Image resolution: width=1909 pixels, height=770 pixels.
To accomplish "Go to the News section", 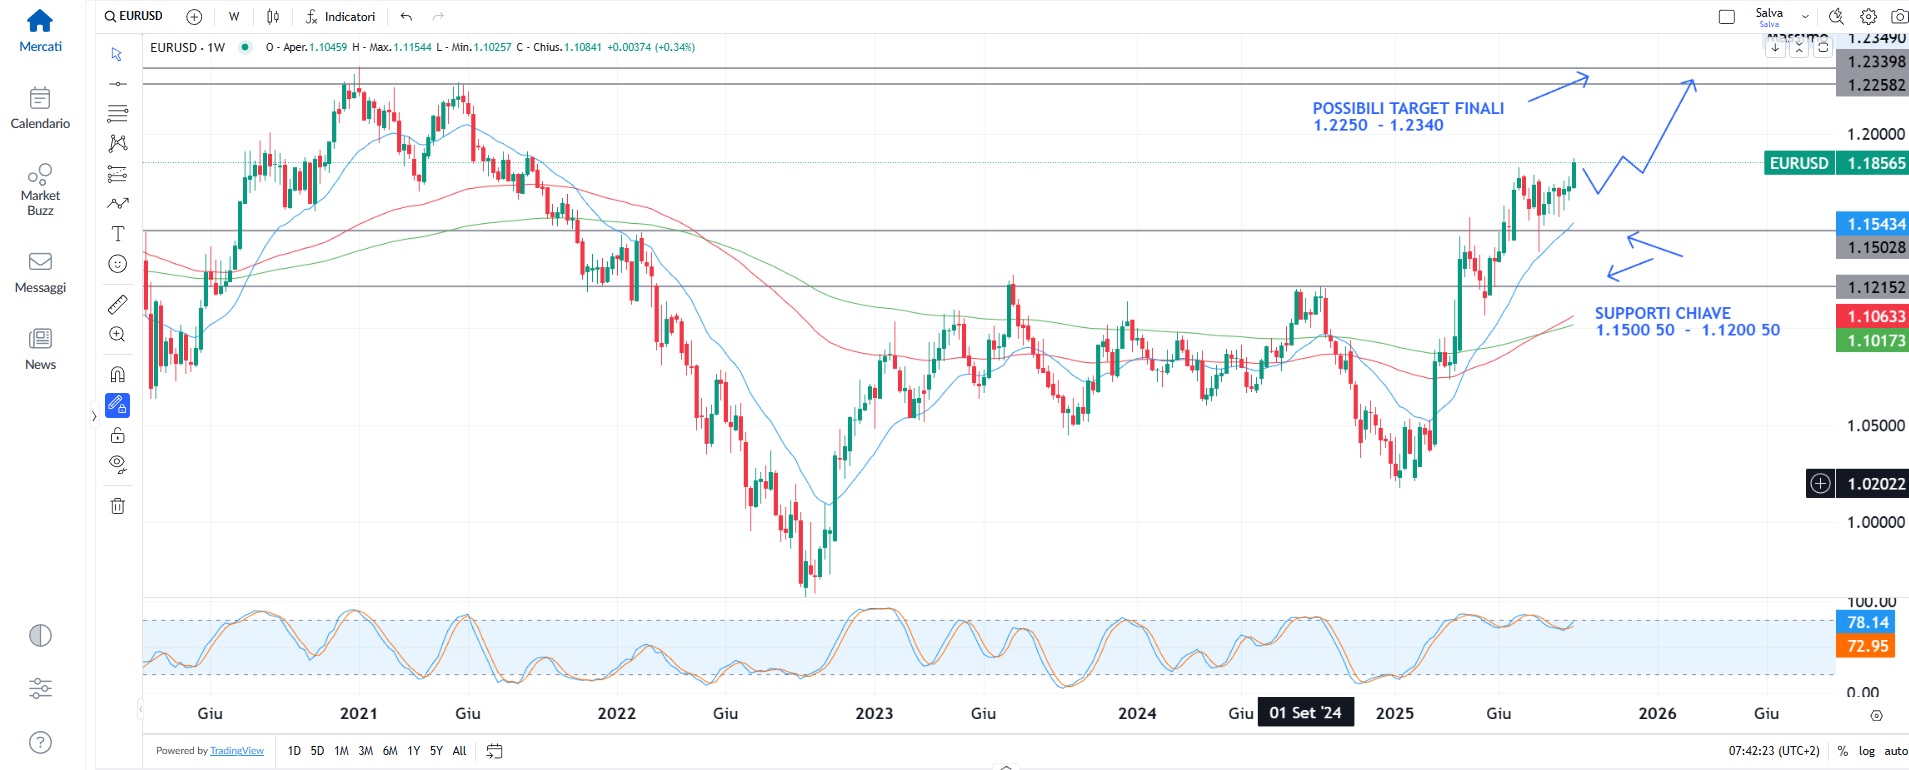I will [40, 349].
